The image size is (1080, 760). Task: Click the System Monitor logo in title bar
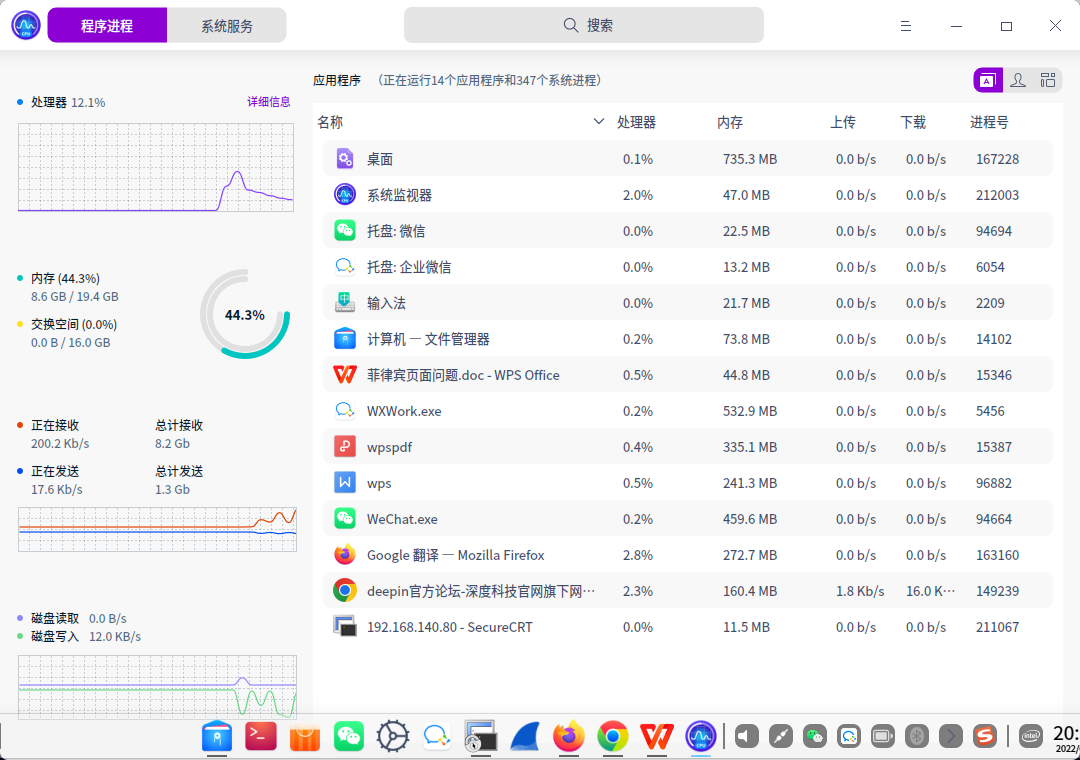[x=26, y=25]
